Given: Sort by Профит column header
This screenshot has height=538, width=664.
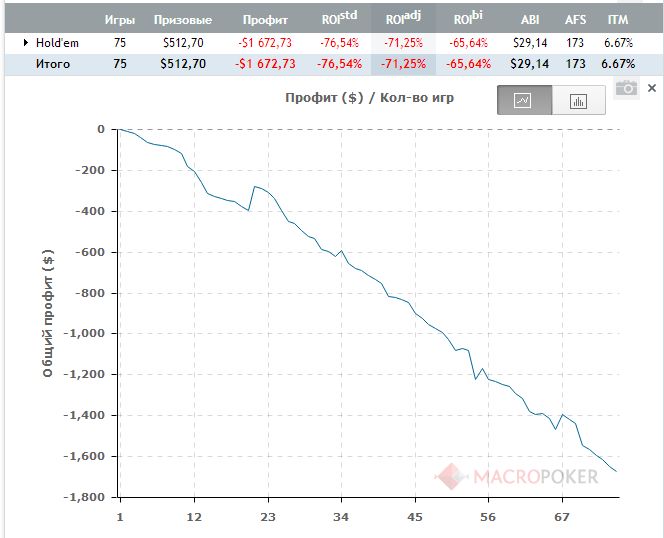Looking at the screenshot, I should [266, 20].
